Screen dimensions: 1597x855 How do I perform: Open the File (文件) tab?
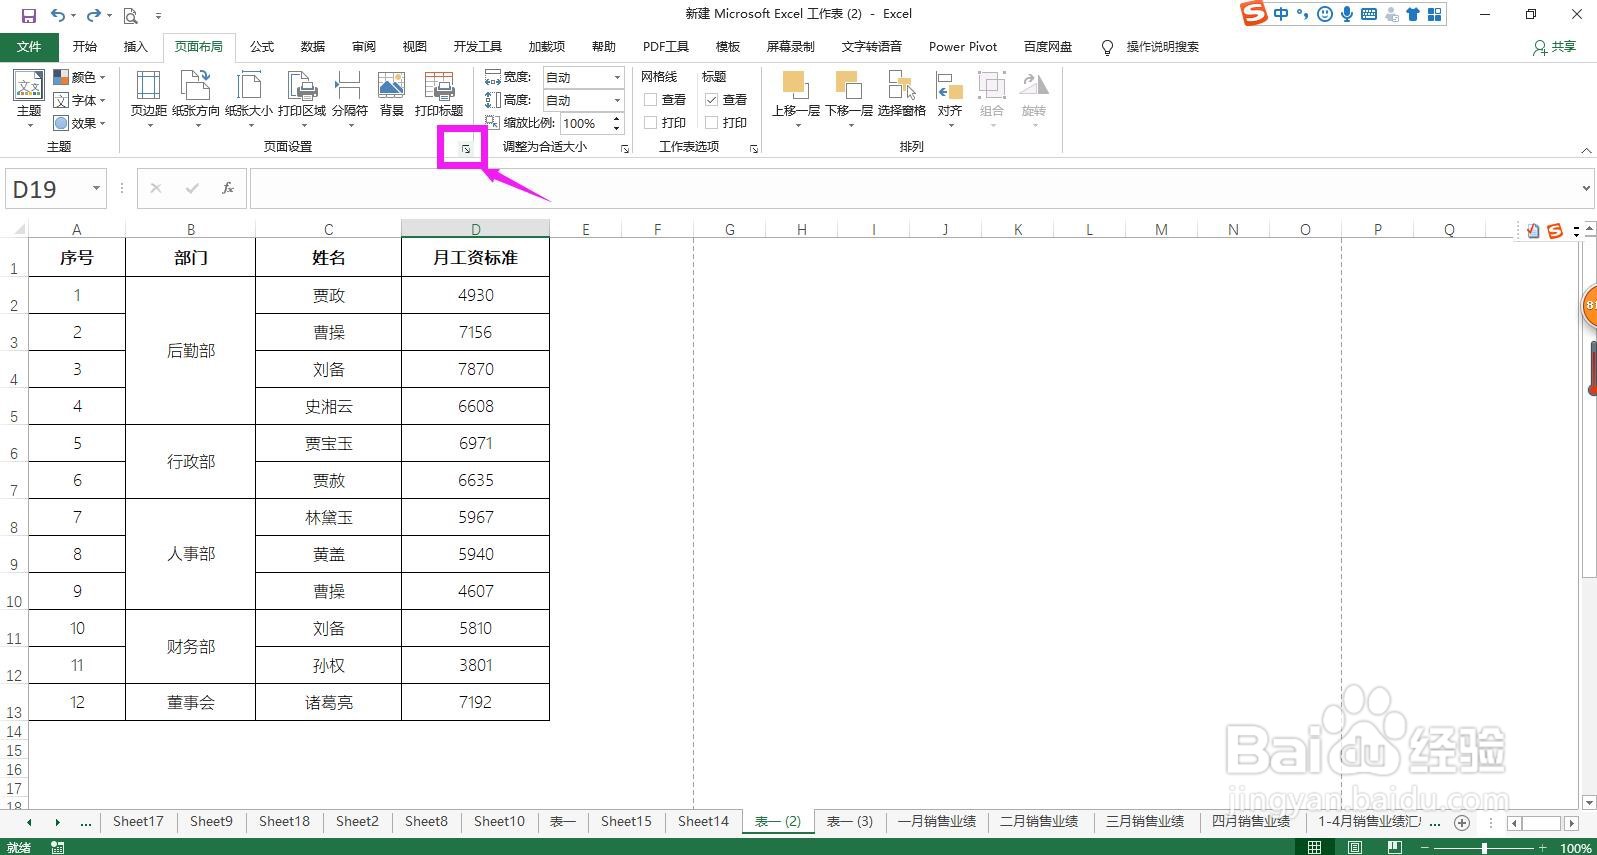29,47
